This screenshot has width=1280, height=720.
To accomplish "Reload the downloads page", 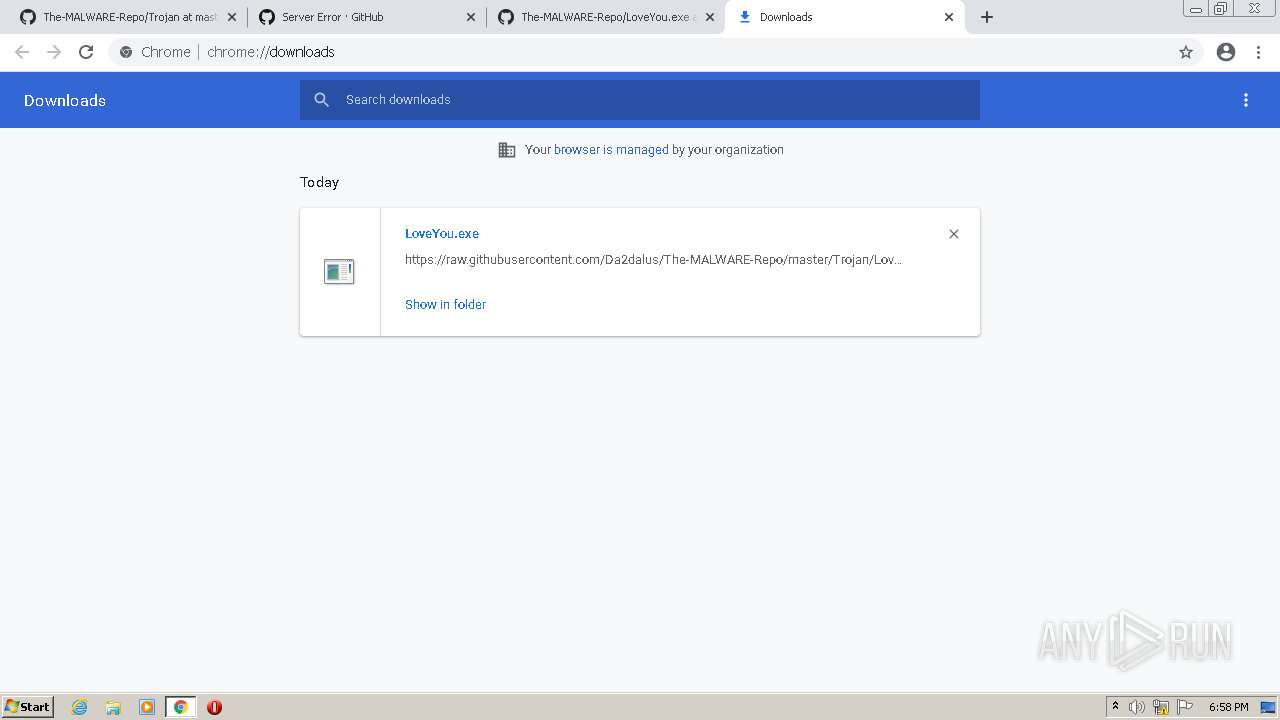I will (86, 52).
